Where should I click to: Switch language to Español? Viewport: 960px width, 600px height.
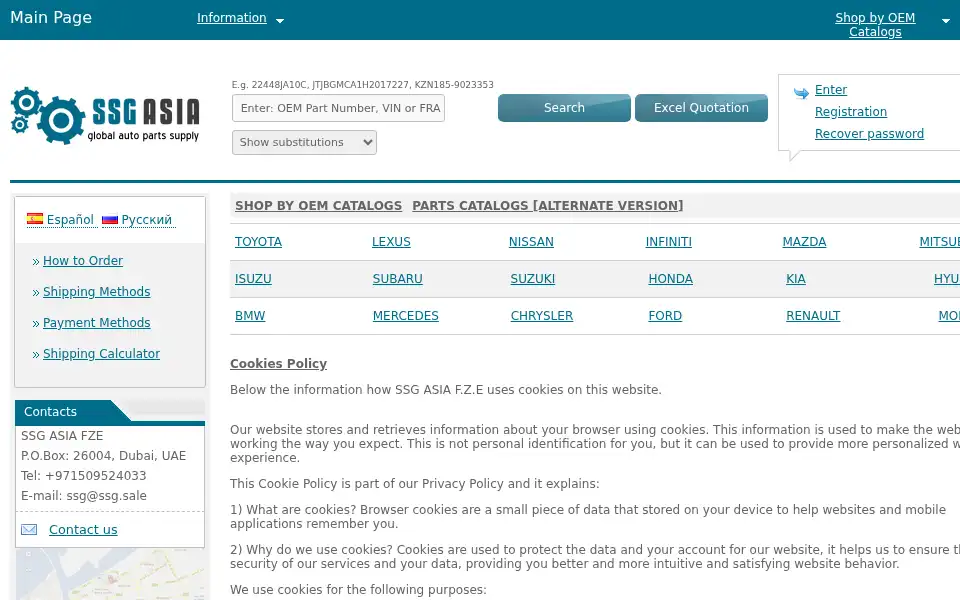70,220
